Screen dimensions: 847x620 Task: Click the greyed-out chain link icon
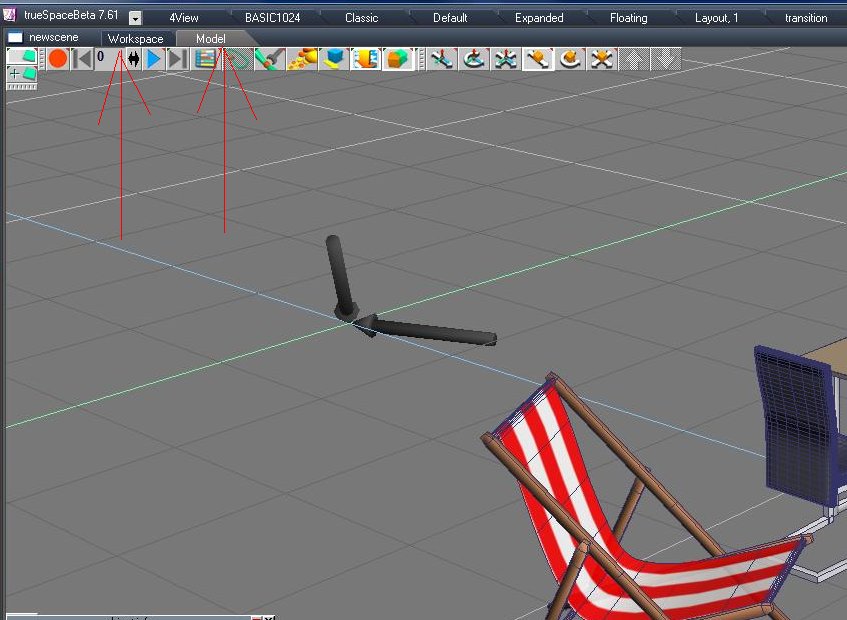tap(238, 58)
